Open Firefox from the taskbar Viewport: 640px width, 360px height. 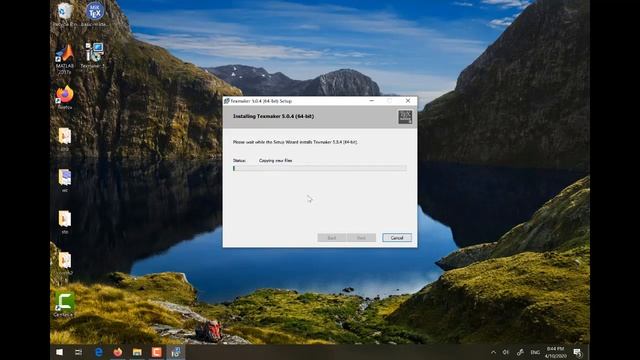(118, 352)
